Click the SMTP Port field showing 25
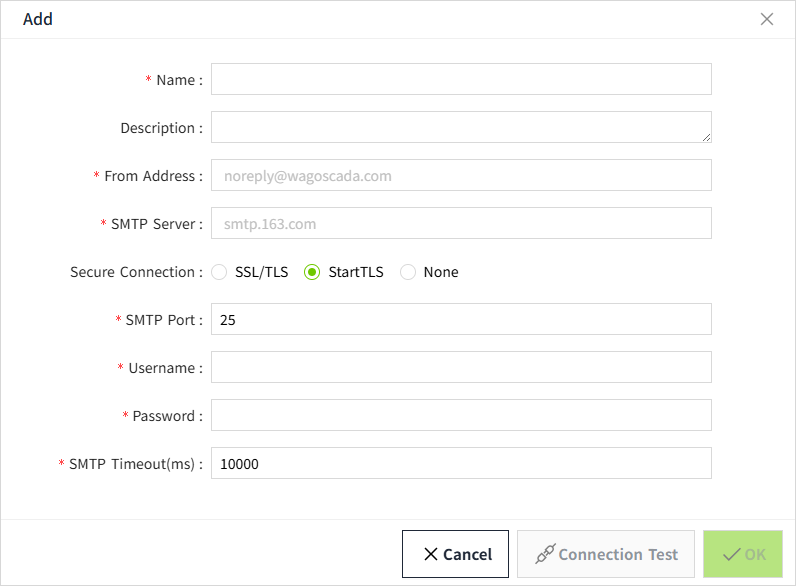The height and width of the screenshot is (586, 796). tap(461, 319)
